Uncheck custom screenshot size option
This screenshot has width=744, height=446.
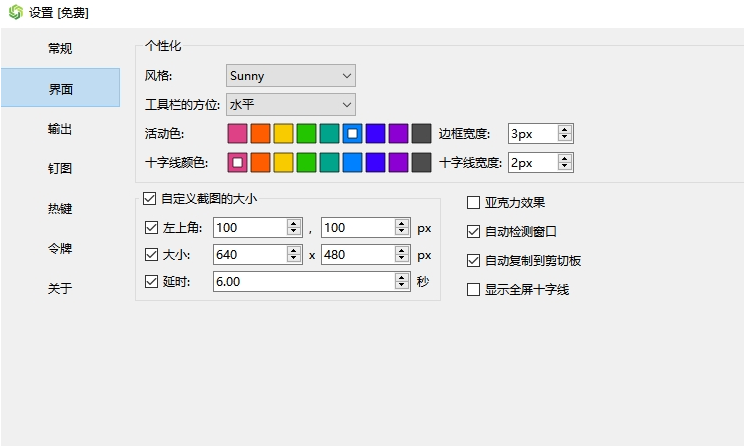151,199
